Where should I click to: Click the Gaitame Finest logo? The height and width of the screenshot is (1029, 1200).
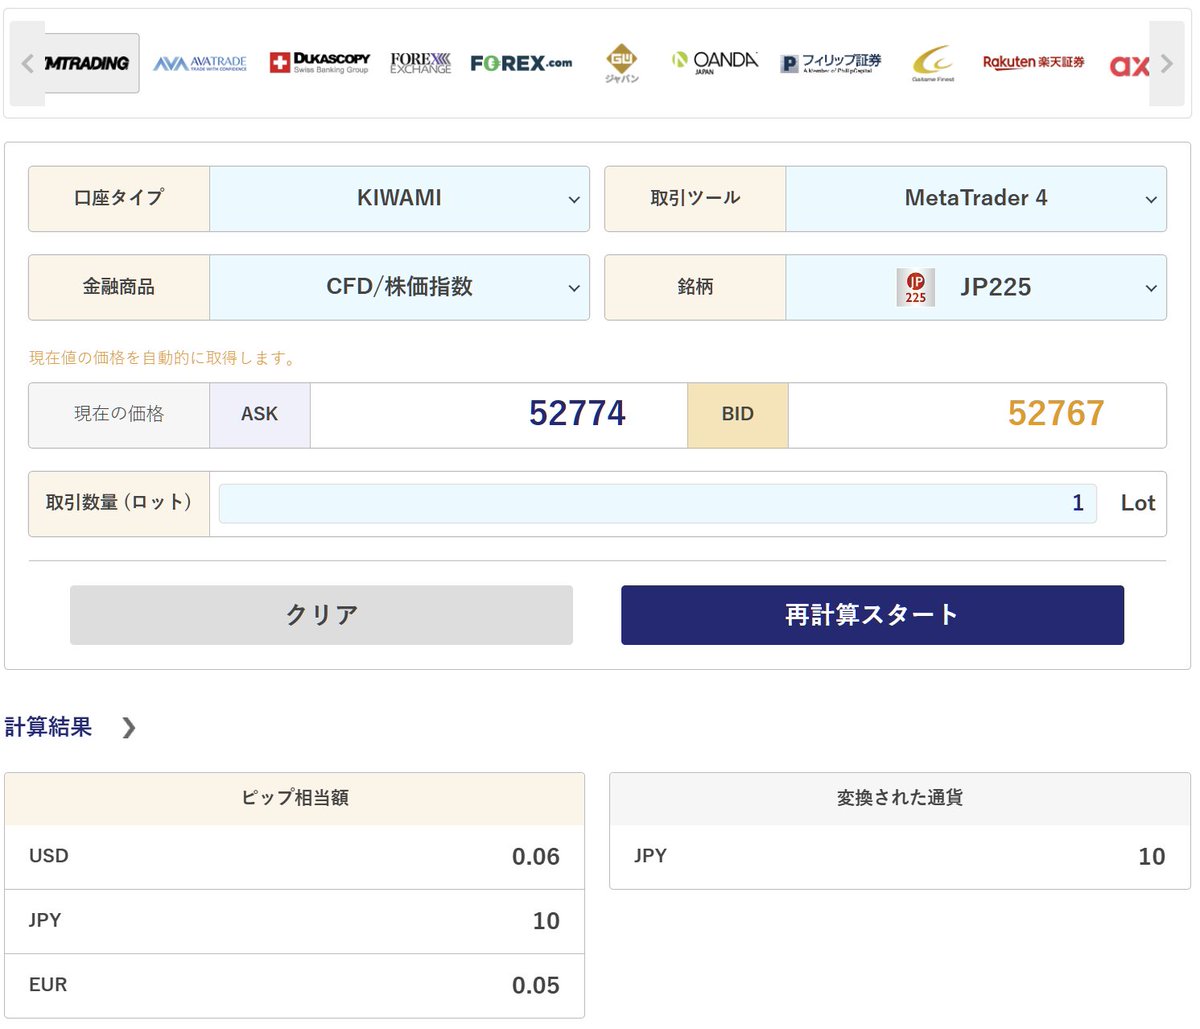coord(932,61)
